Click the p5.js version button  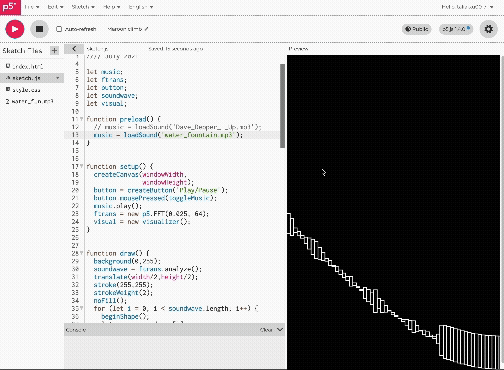point(456,29)
